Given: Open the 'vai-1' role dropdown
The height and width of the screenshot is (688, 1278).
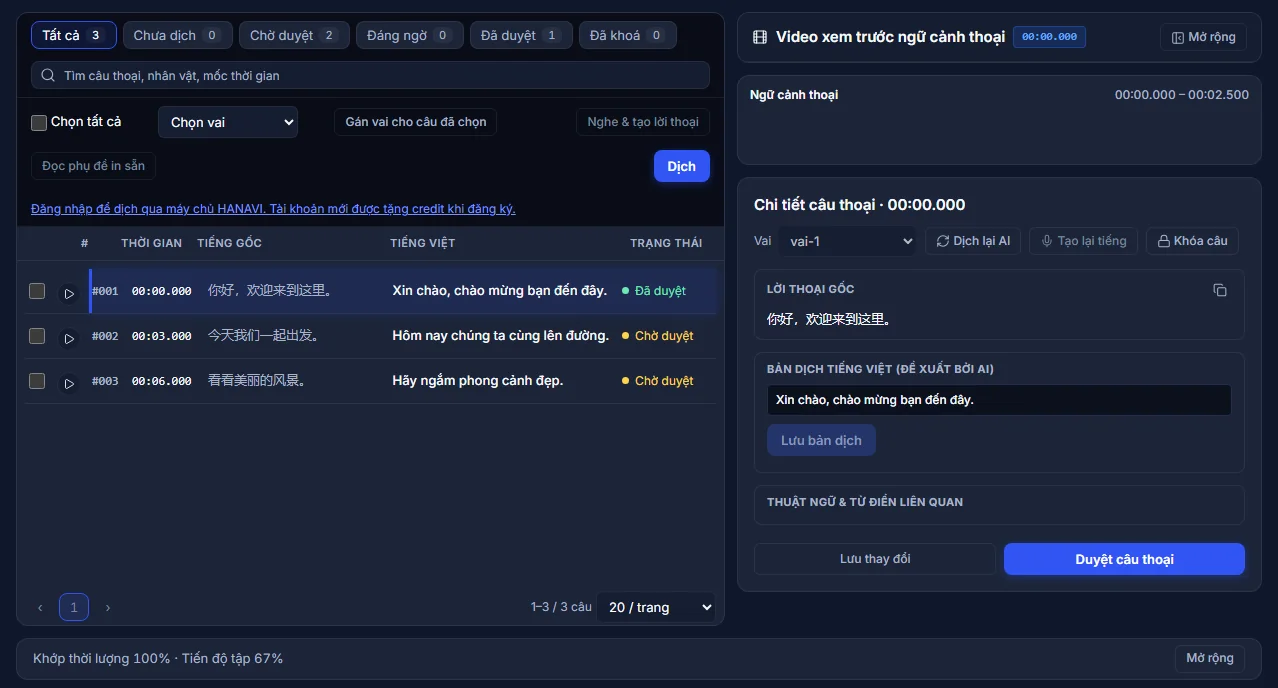Looking at the screenshot, I should 847,241.
